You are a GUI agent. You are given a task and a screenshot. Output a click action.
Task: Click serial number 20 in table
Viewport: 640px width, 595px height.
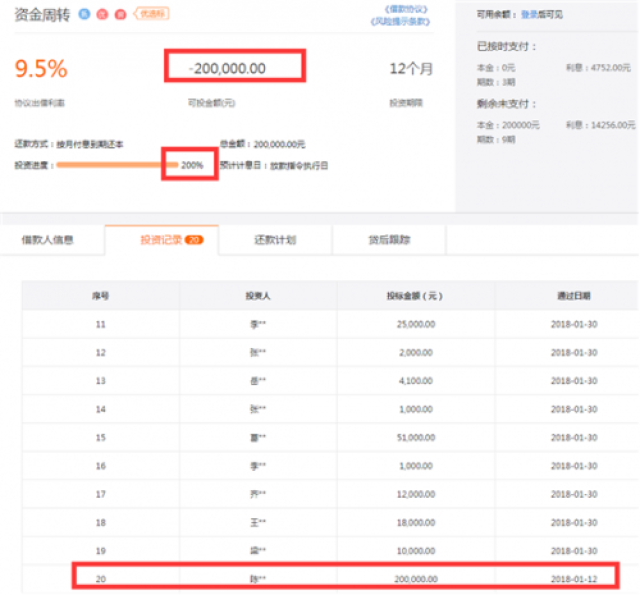[100, 579]
